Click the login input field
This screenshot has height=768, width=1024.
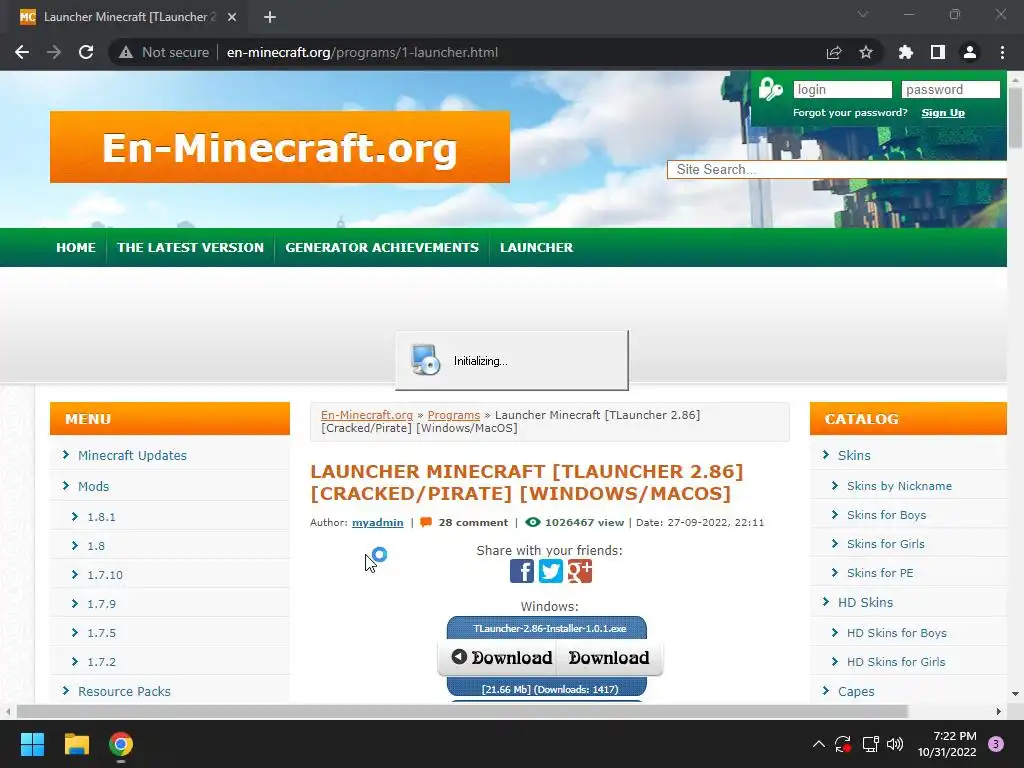click(x=842, y=89)
